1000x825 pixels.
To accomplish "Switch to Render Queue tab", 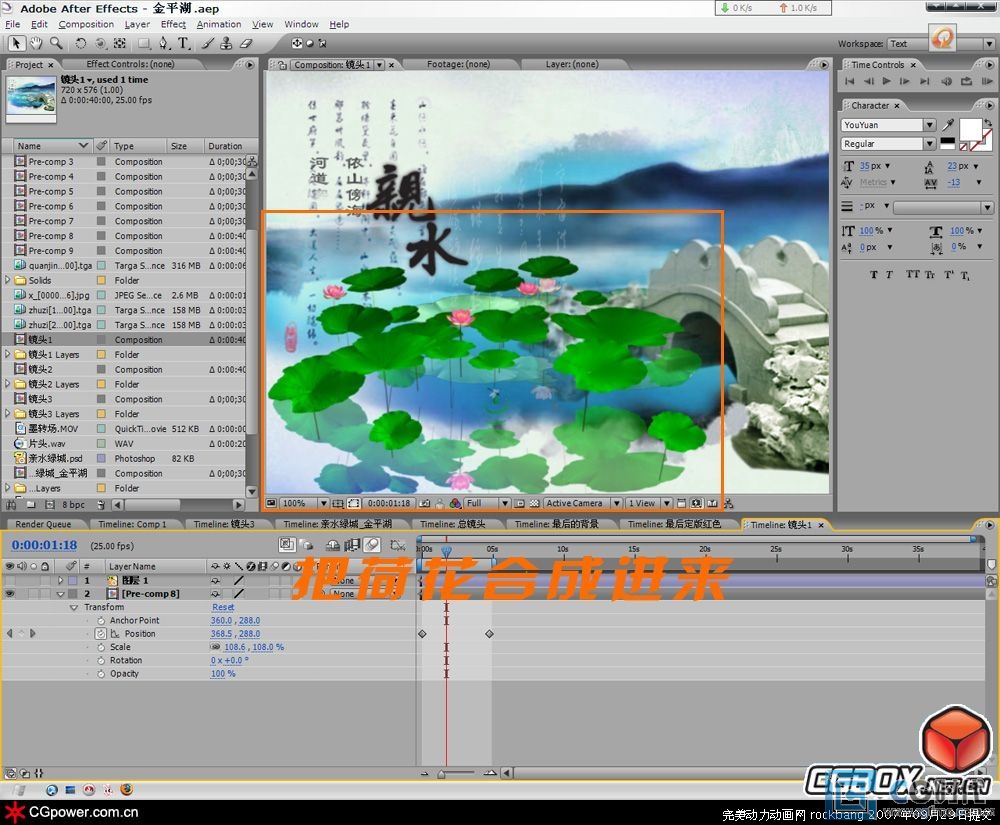I will (x=43, y=524).
